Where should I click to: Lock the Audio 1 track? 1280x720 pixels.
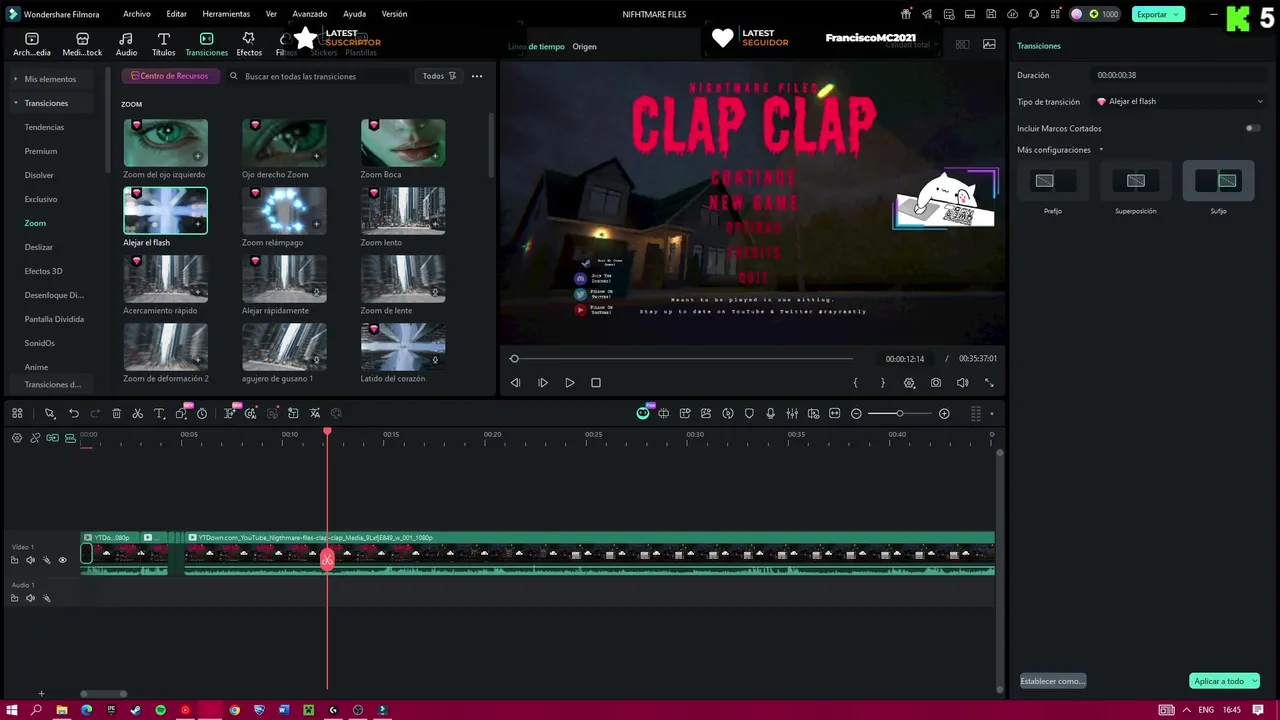(x=14, y=598)
